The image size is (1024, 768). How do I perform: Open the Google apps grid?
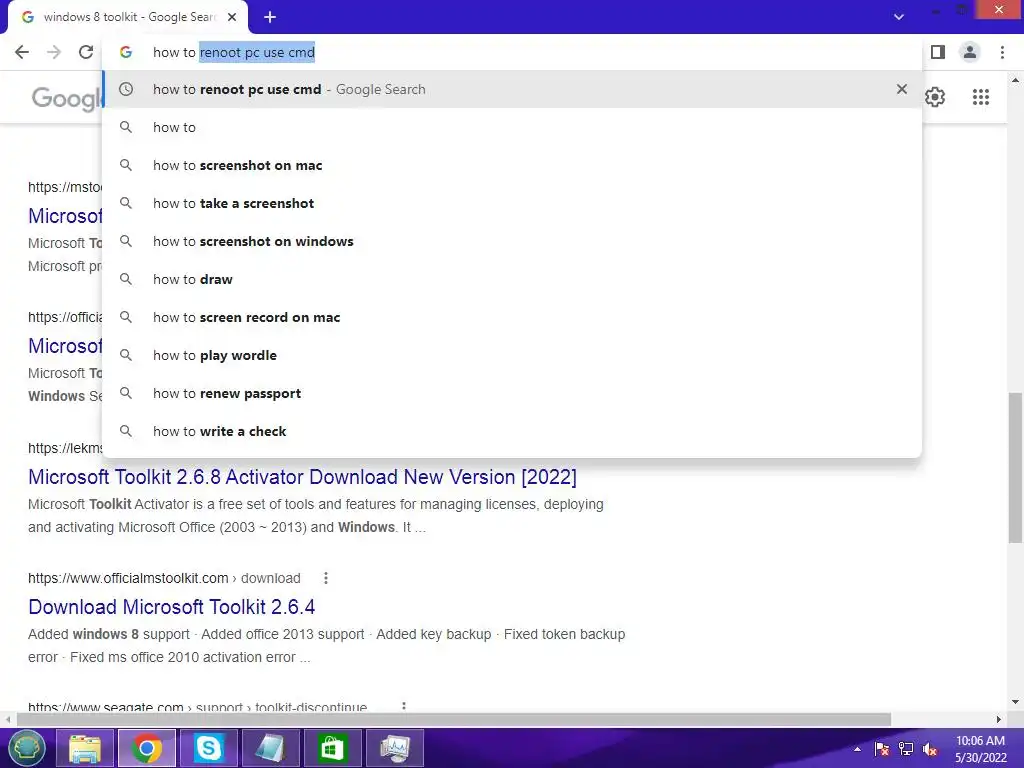click(981, 97)
